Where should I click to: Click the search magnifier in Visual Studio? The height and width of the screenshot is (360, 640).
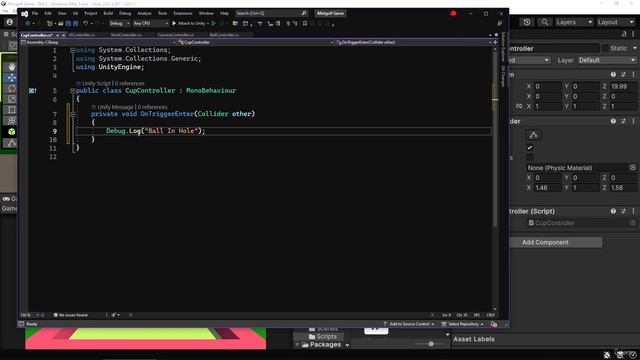point(304,13)
